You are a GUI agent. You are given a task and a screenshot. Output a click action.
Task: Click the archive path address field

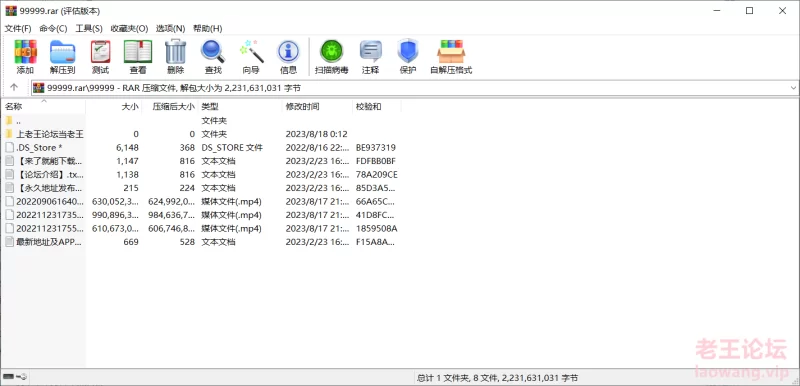tap(414, 88)
